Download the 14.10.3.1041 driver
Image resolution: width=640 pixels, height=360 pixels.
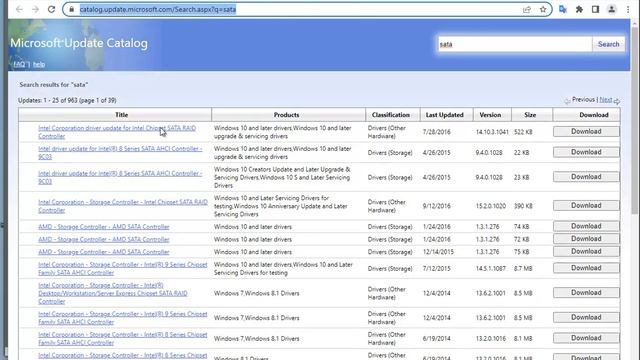pos(586,131)
